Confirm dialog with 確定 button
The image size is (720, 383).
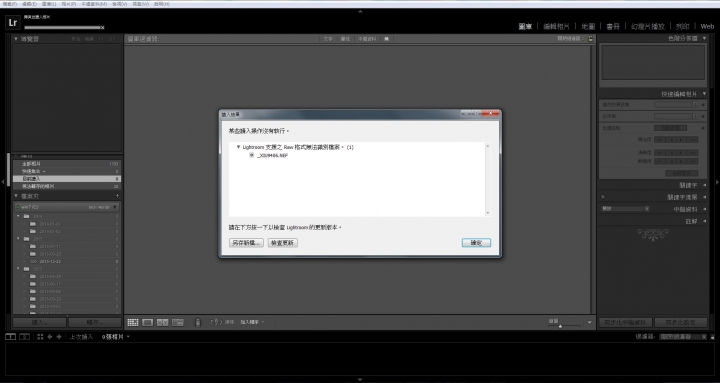[x=476, y=242]
